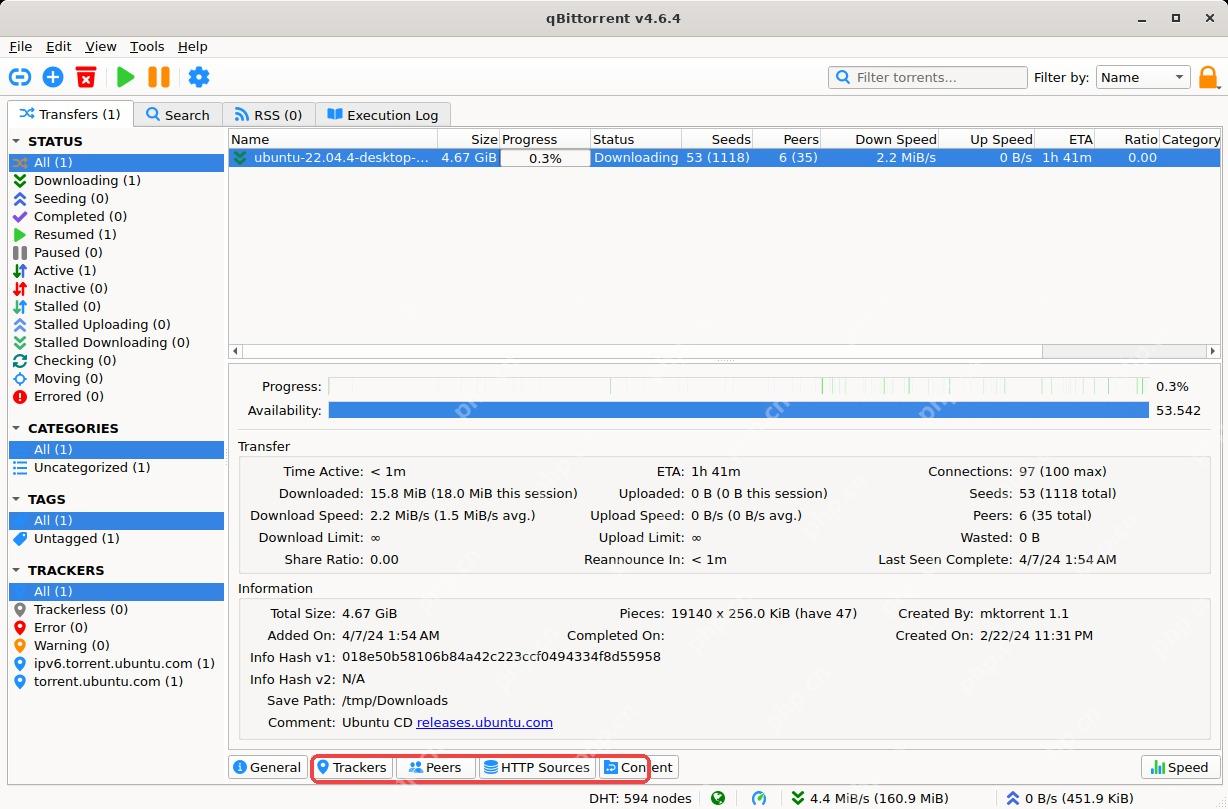
Task: Open the Help menu
Action: click(x=193, y=46)
